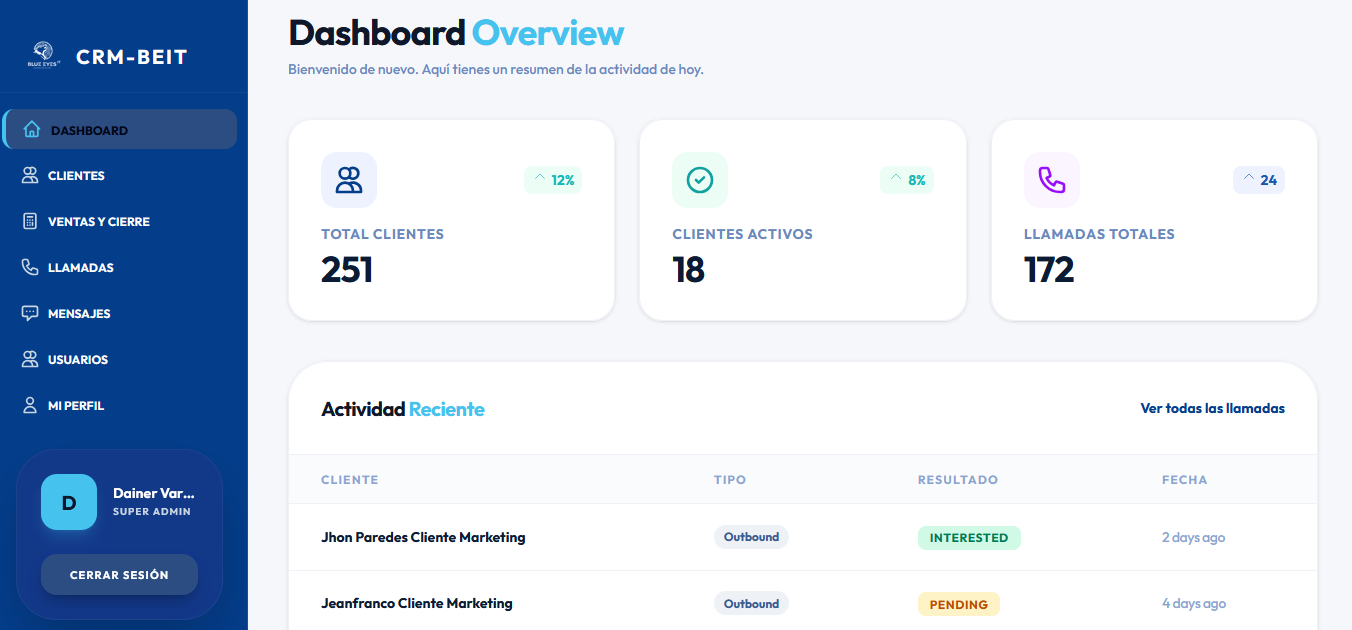The image size is (1352, 630).
Task: Click the 12% growth badge on Total Clientes
Action: coord(553,180)
